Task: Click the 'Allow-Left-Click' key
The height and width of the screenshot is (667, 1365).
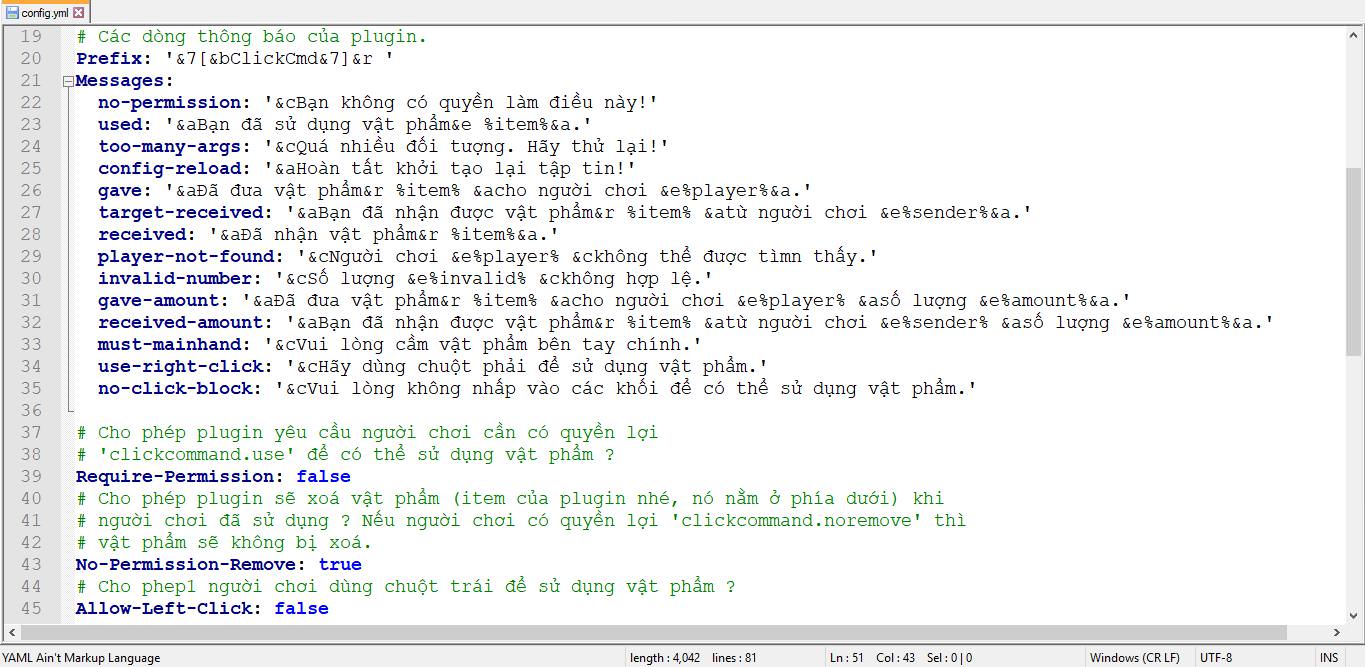Action: (x=164, y=609)
